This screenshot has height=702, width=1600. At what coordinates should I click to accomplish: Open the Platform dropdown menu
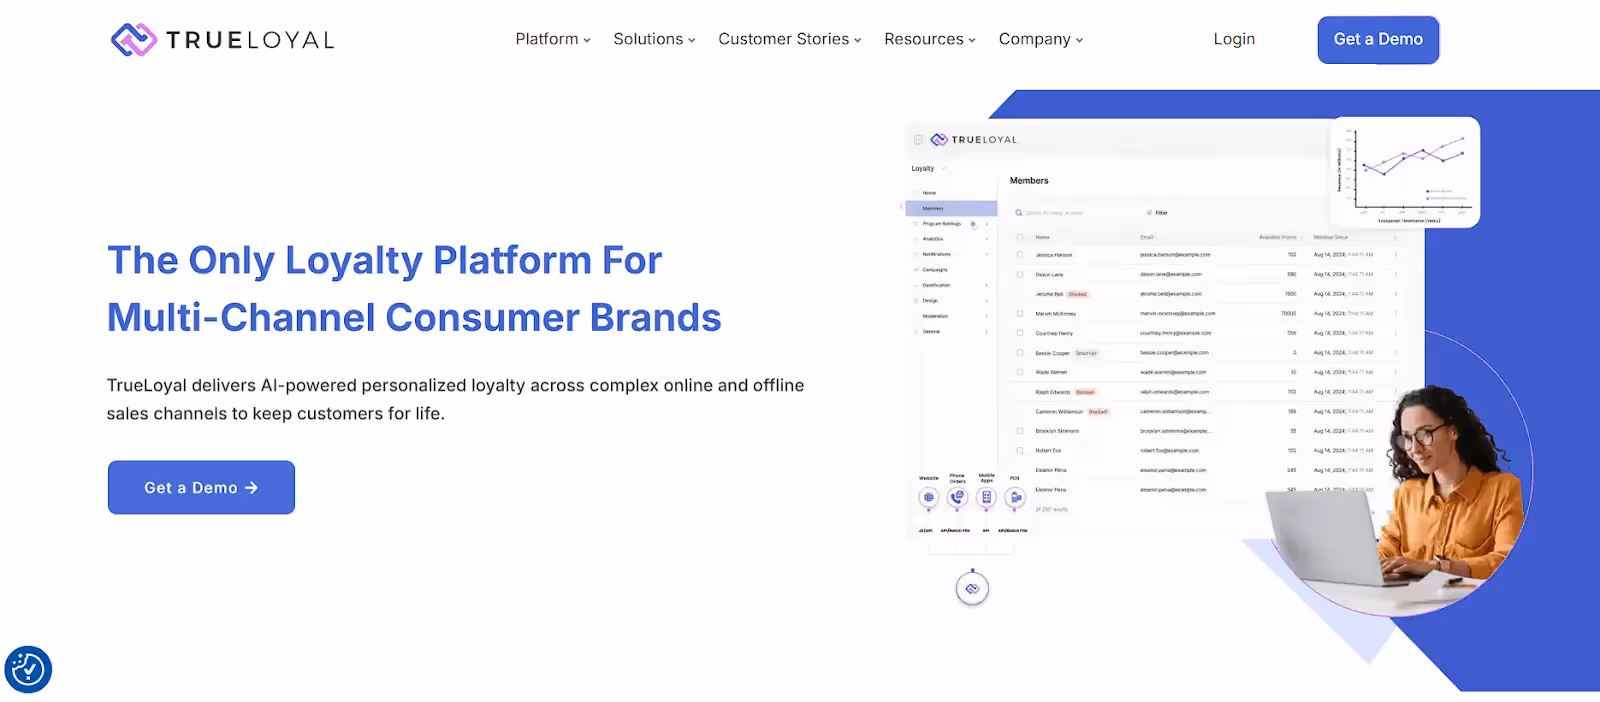tap(553, 39)
